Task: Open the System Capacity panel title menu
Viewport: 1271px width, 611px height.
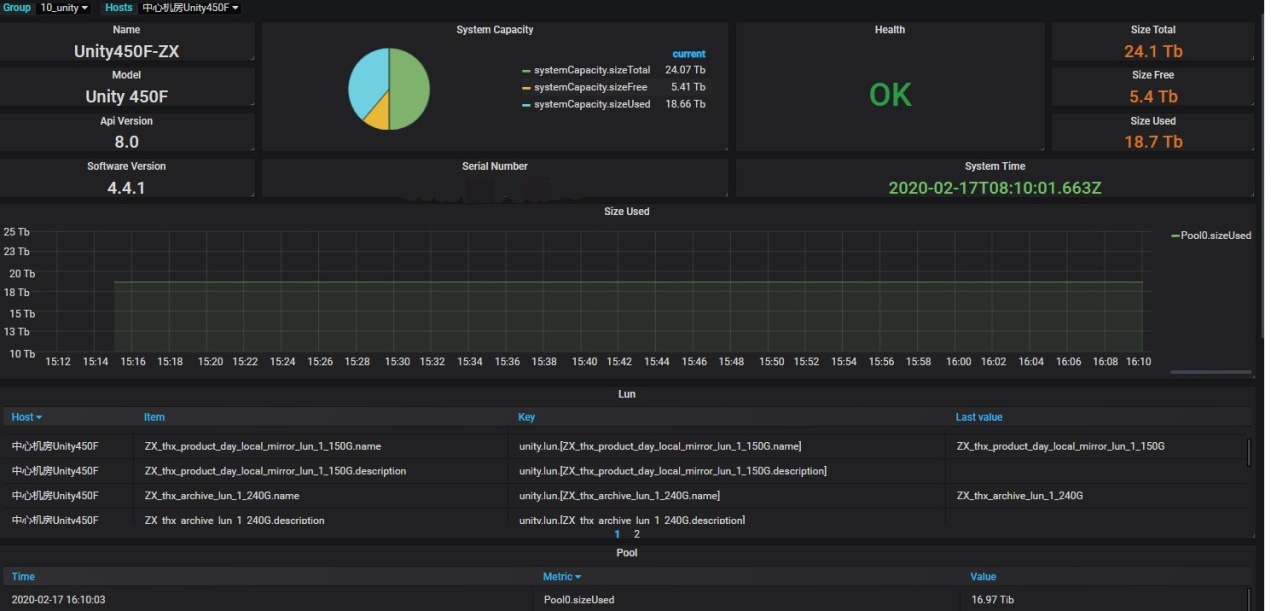Action: 495,30
